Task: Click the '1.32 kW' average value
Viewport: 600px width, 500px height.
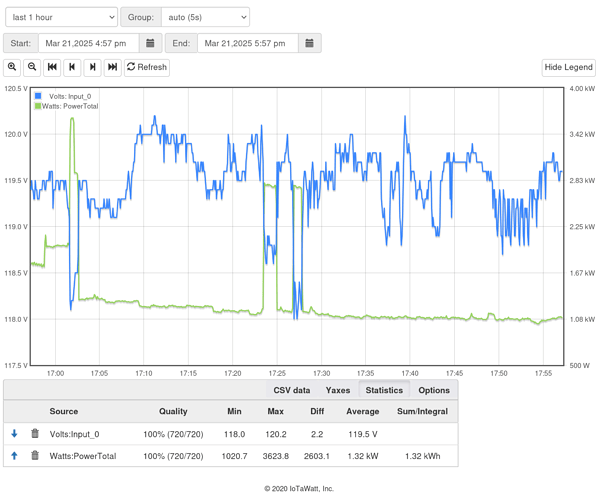Action: click(363, 456)
